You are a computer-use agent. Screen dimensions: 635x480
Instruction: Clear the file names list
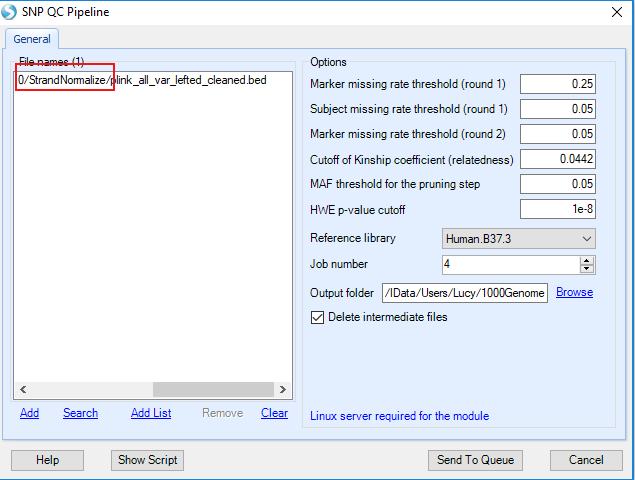[274, 413]
